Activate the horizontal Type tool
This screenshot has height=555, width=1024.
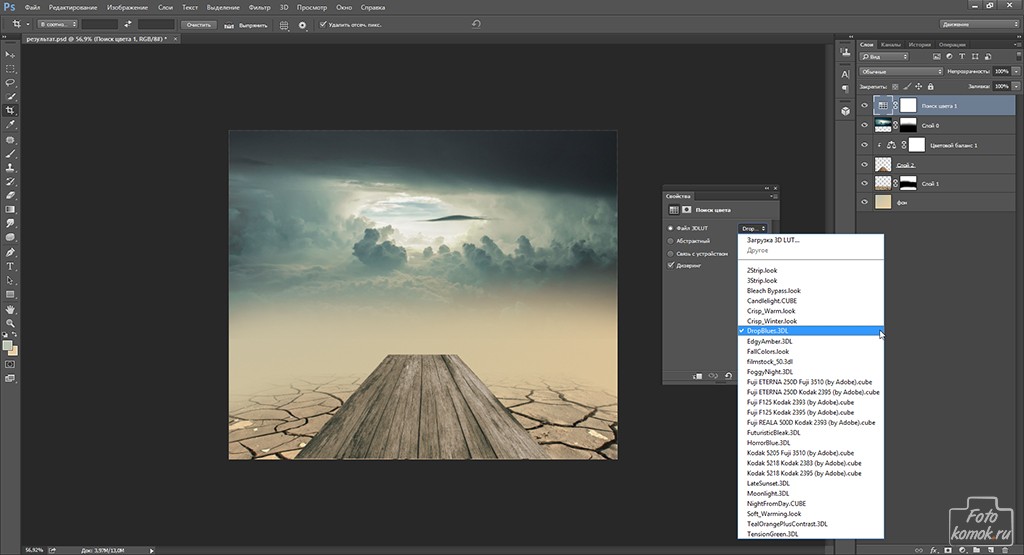pyautogui.click(x=11, y=267)
